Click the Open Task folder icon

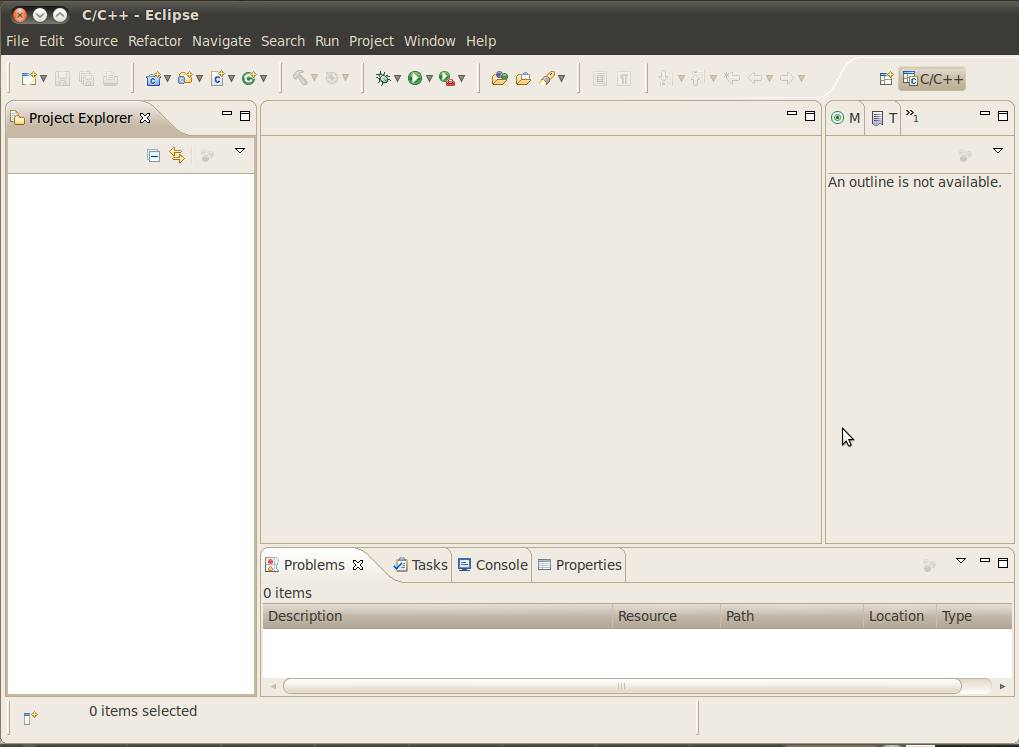(523, 79)
